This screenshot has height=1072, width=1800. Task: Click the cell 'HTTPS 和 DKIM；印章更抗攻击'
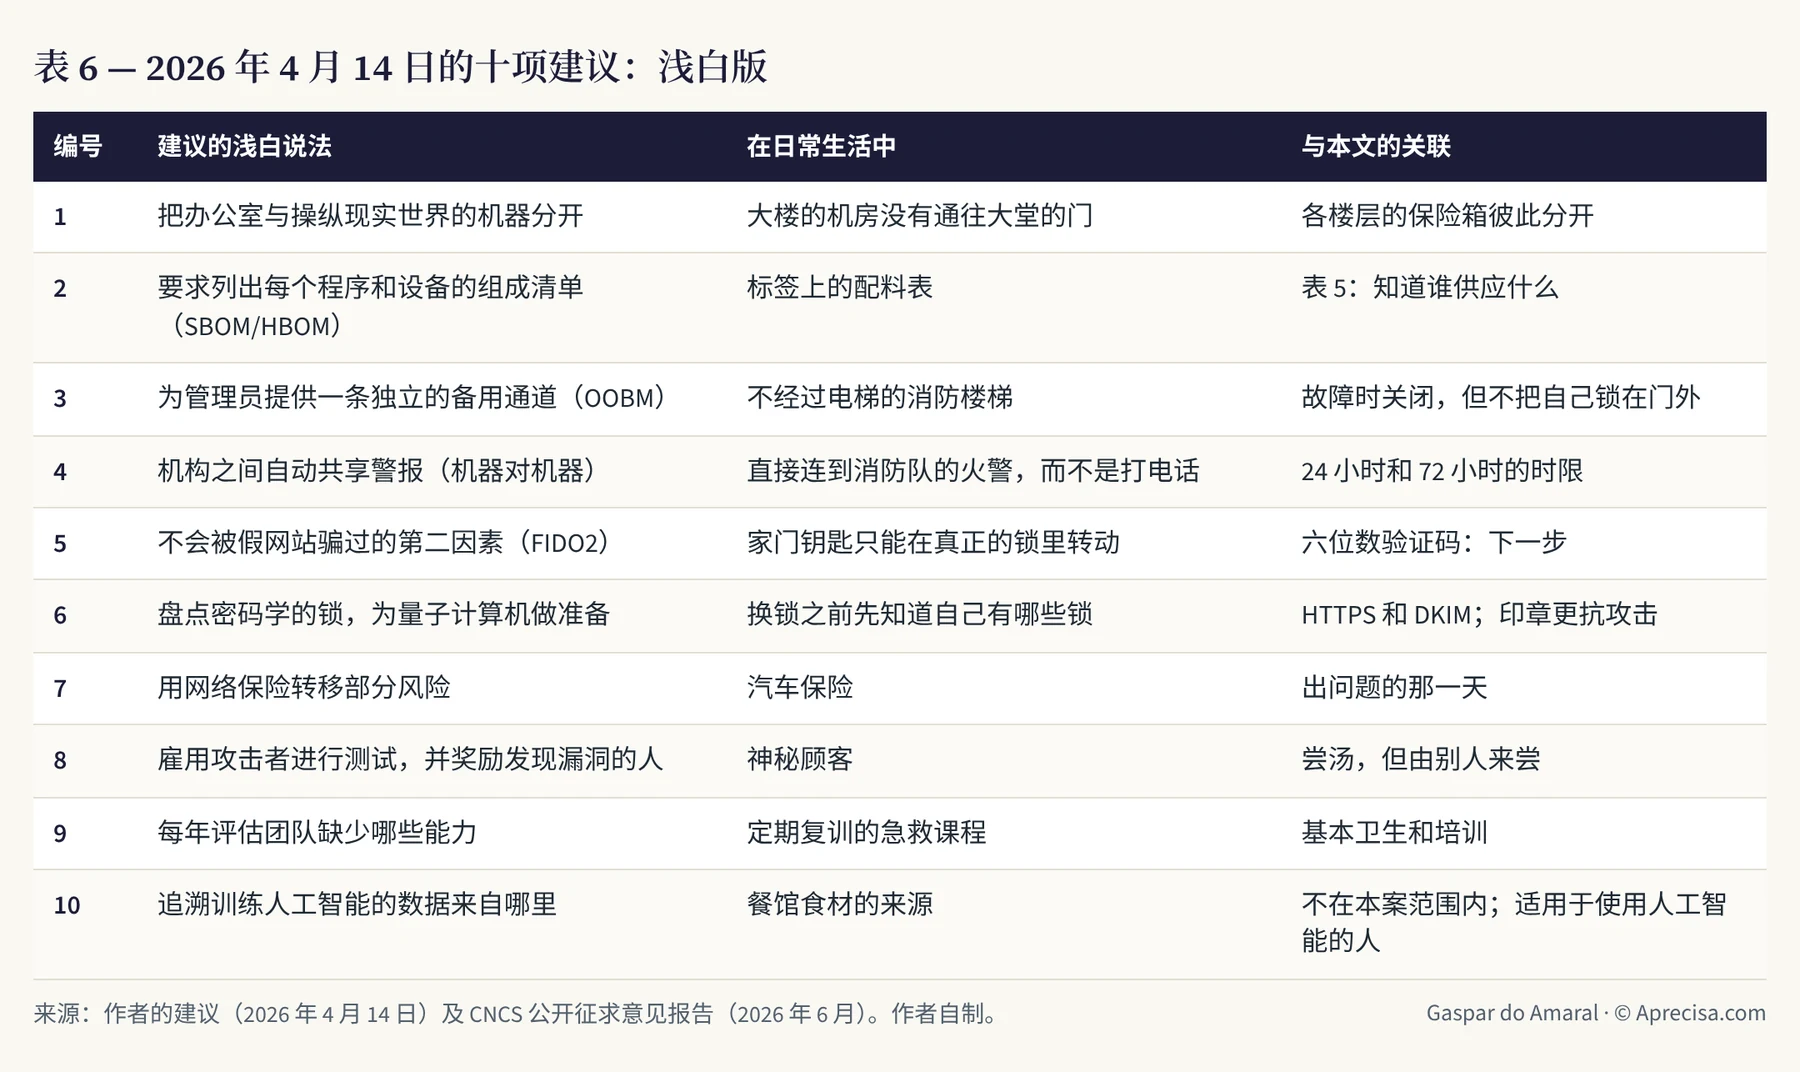[x=1479, y=615]
